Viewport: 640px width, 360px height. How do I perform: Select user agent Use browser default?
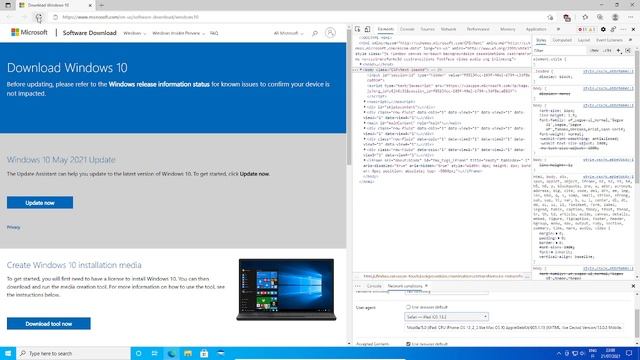(x=408, y=307)
